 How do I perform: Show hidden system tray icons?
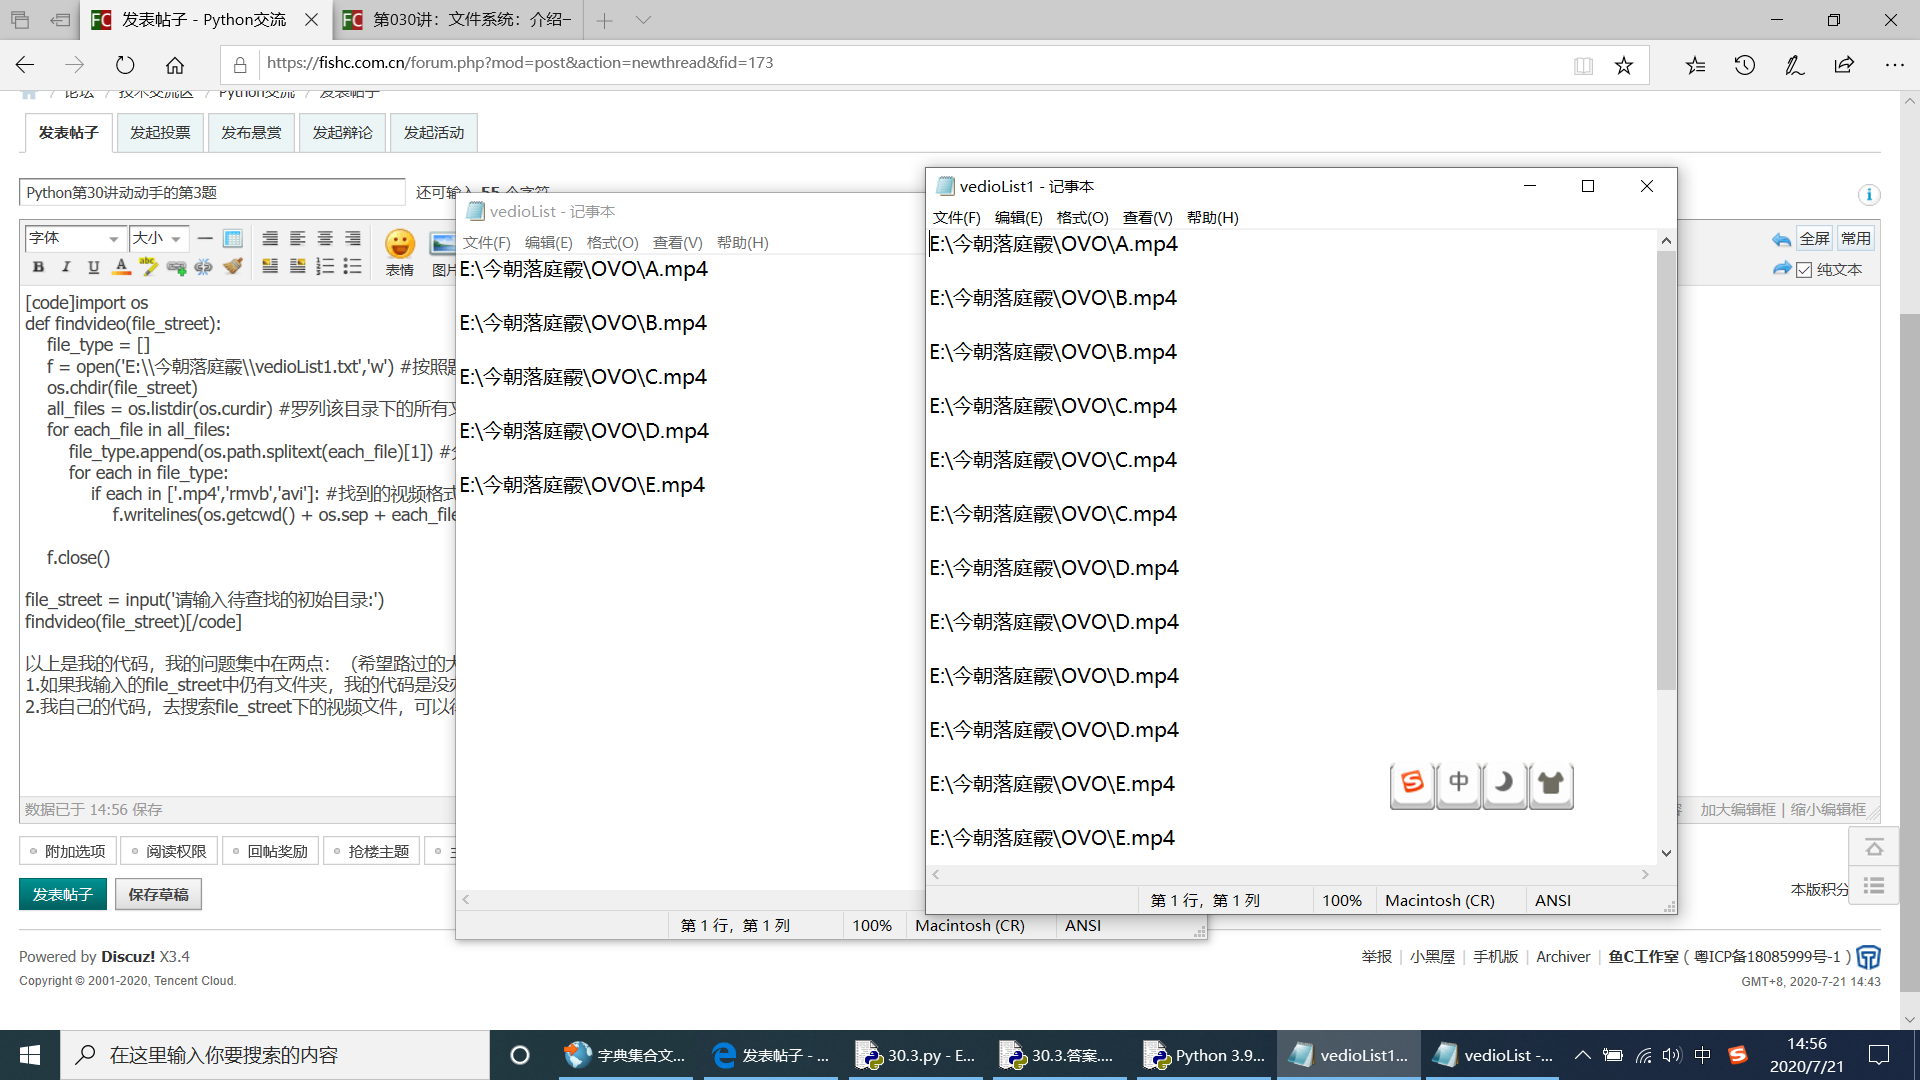coord(1582,1055)
